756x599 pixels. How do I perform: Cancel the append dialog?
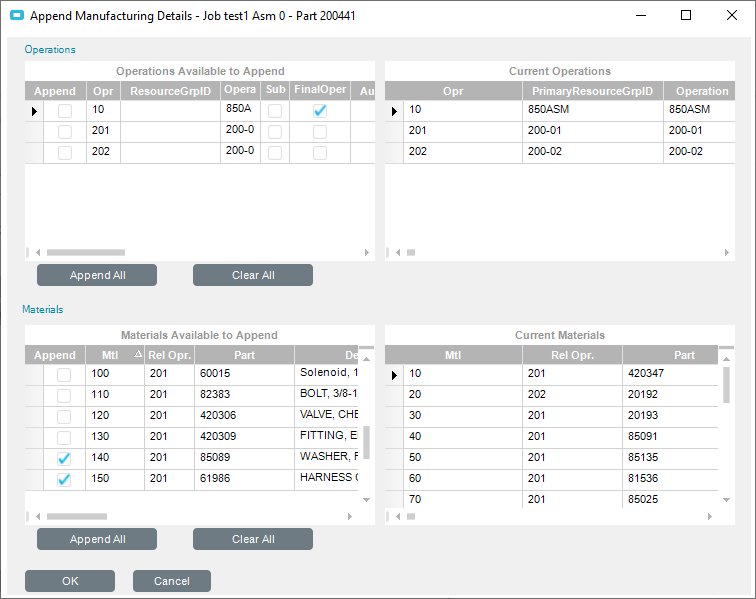coord(172,581)
